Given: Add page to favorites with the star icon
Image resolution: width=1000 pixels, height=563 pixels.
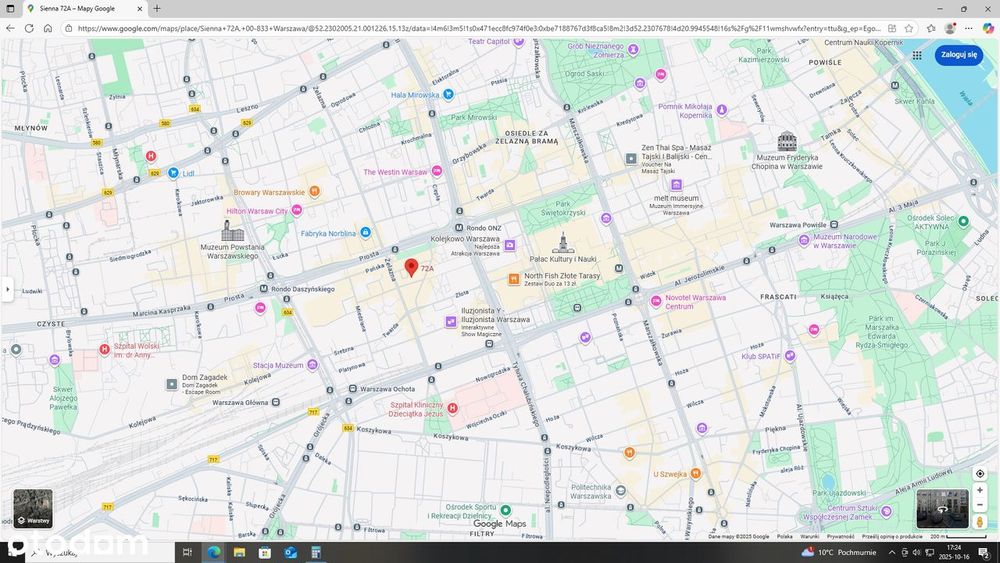Looking at the screenshot, I should click(x=909, y=28).
